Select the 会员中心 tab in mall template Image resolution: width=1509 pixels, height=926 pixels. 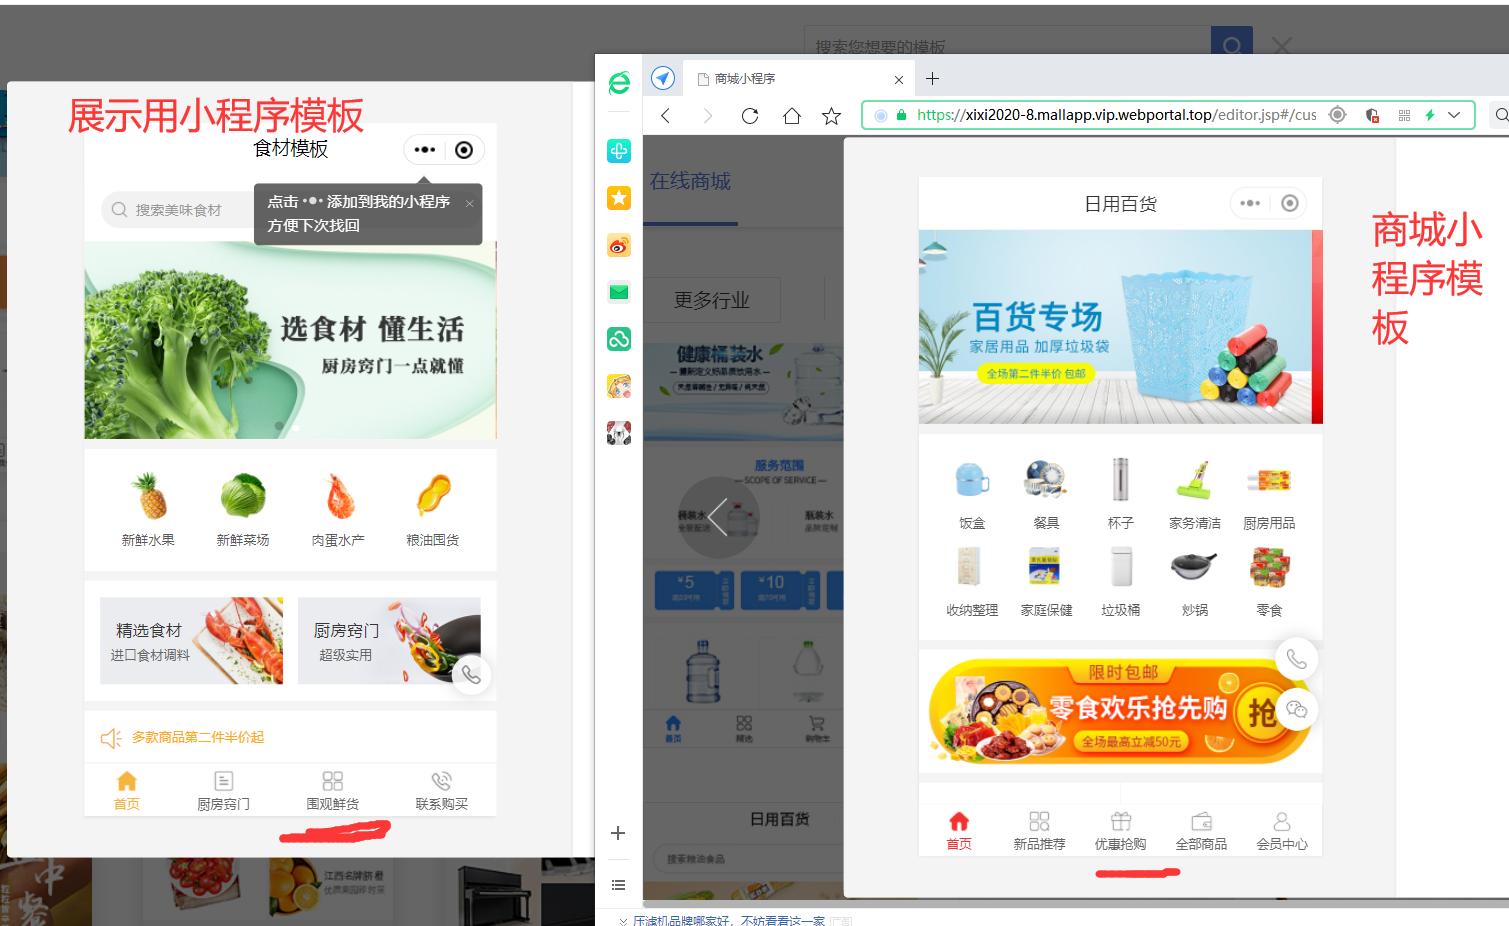1283,829
